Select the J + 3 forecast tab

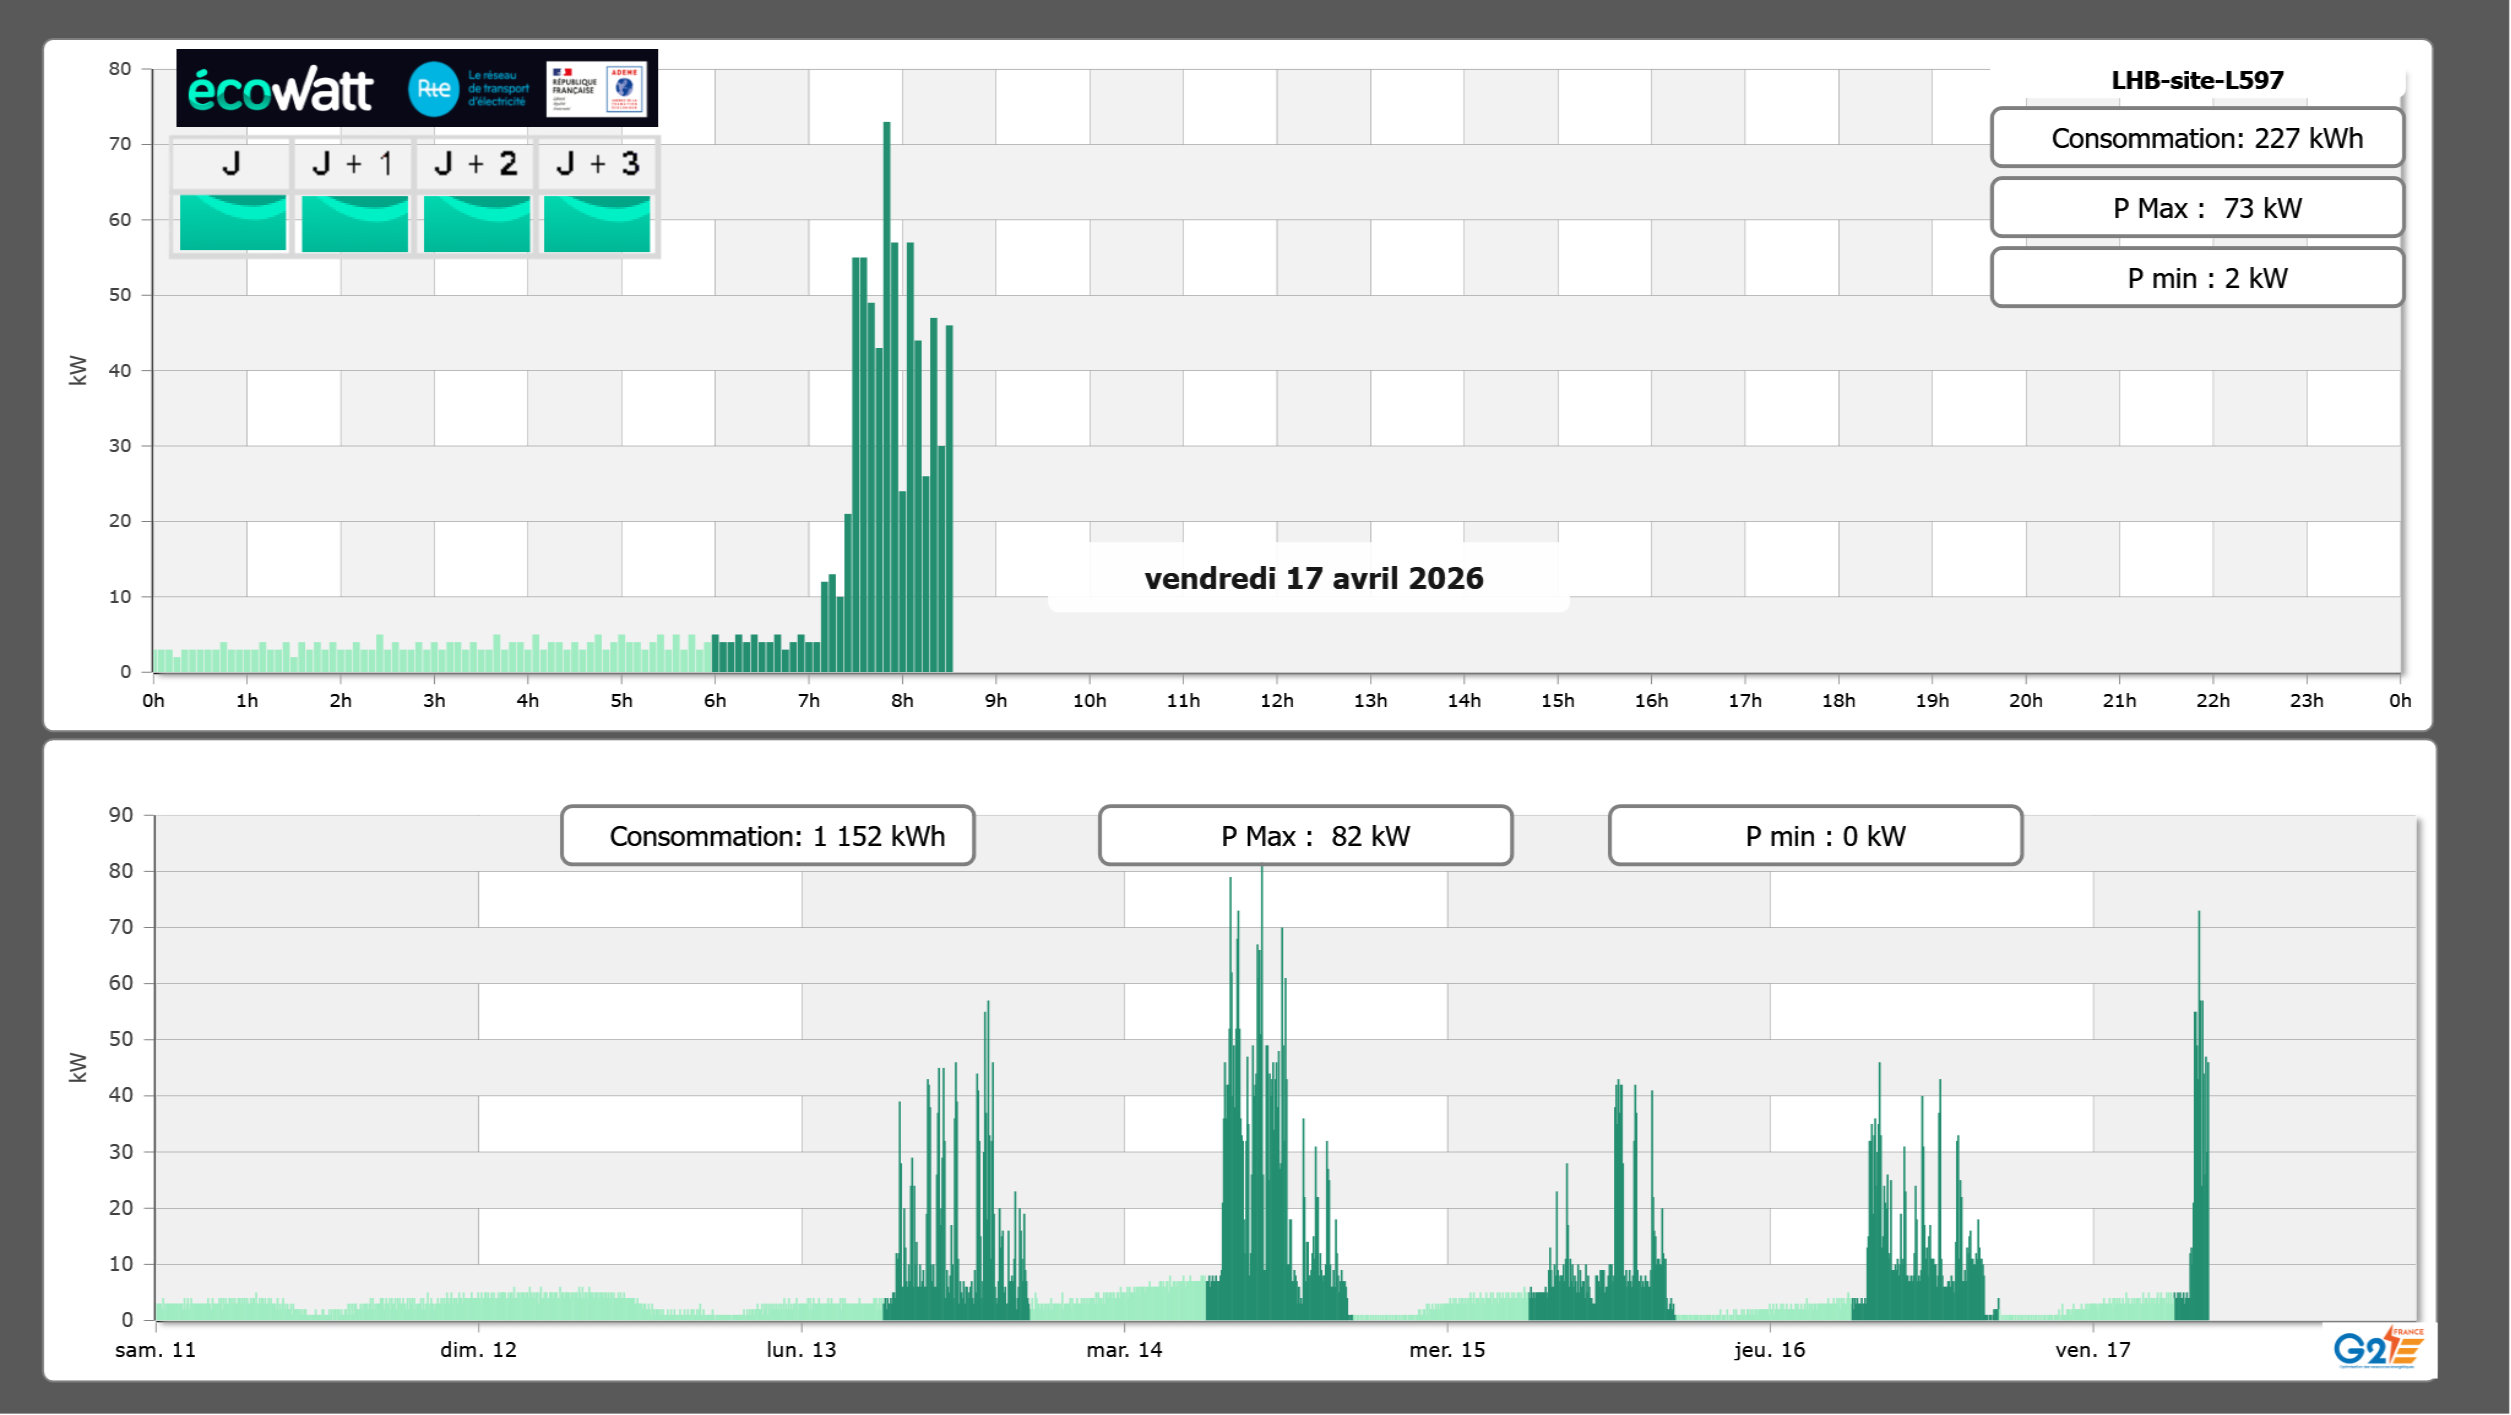click(x=597, y=164)
